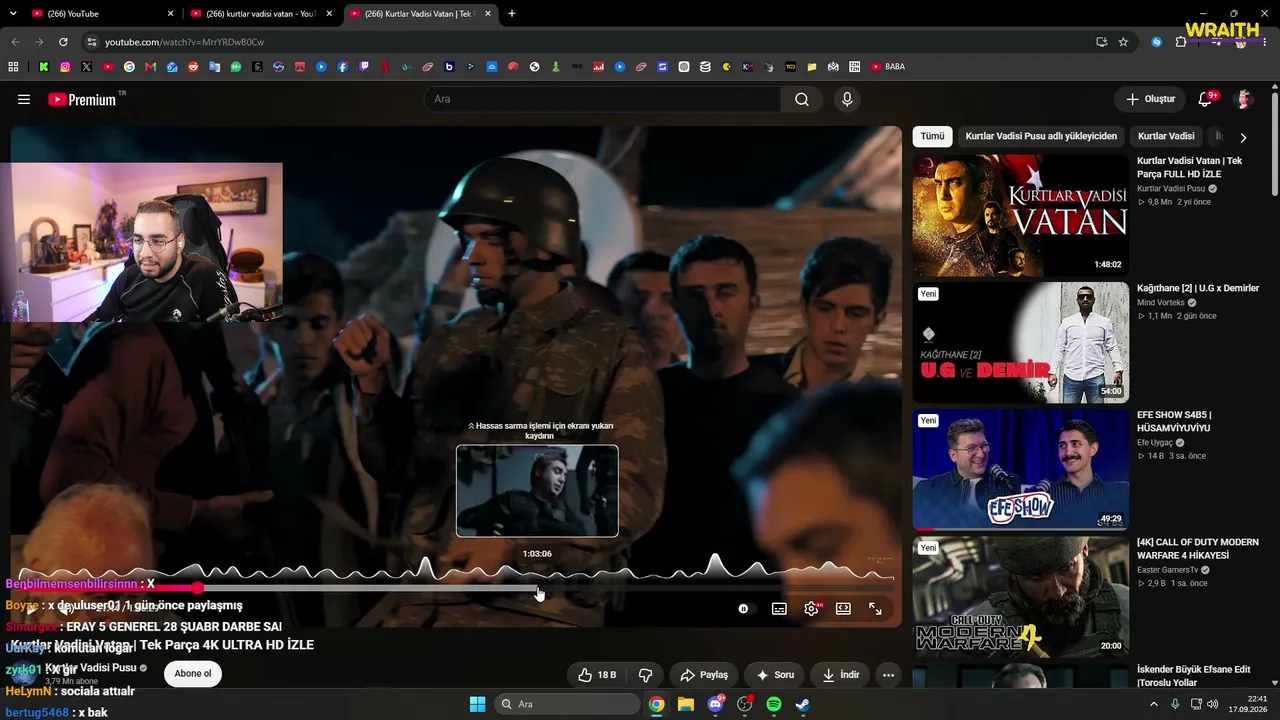Open the notifications bell
The image size is (1280, 720).
click(x=1205, y=99)
